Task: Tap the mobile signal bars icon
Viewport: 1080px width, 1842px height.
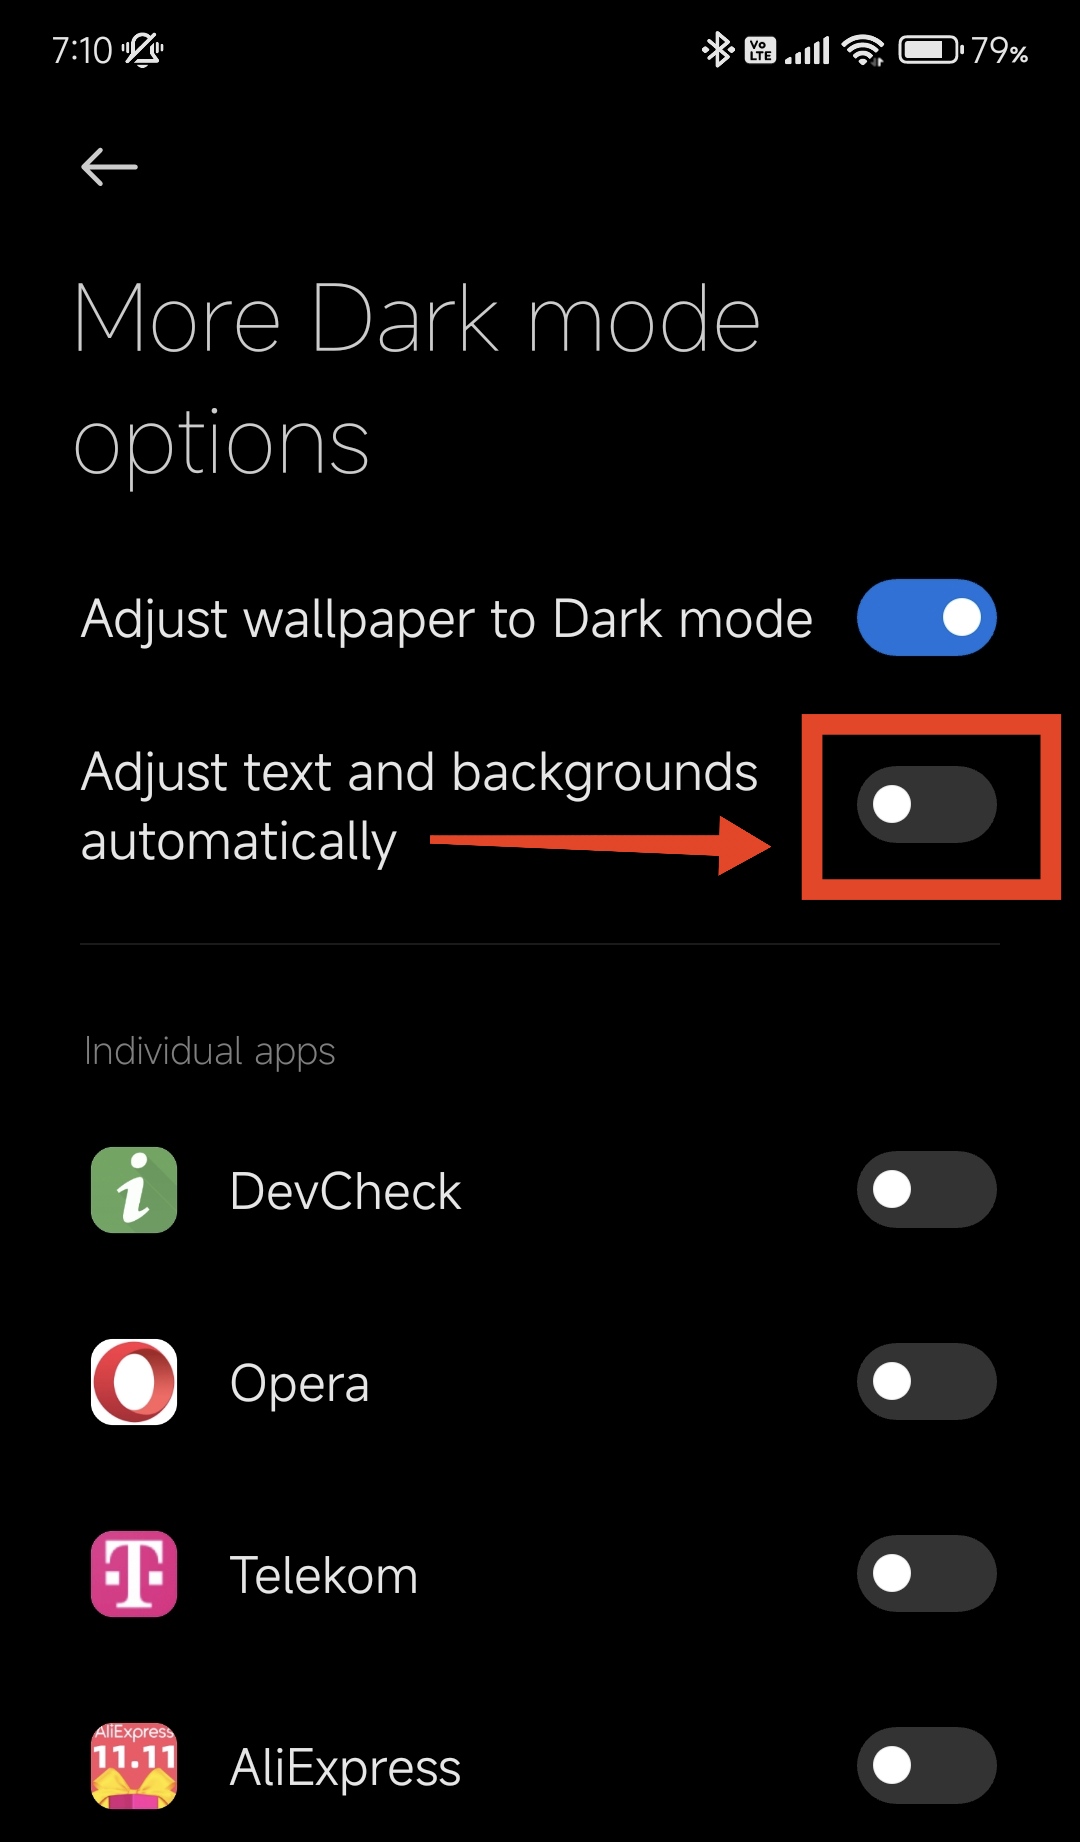Action: [808, 50]
